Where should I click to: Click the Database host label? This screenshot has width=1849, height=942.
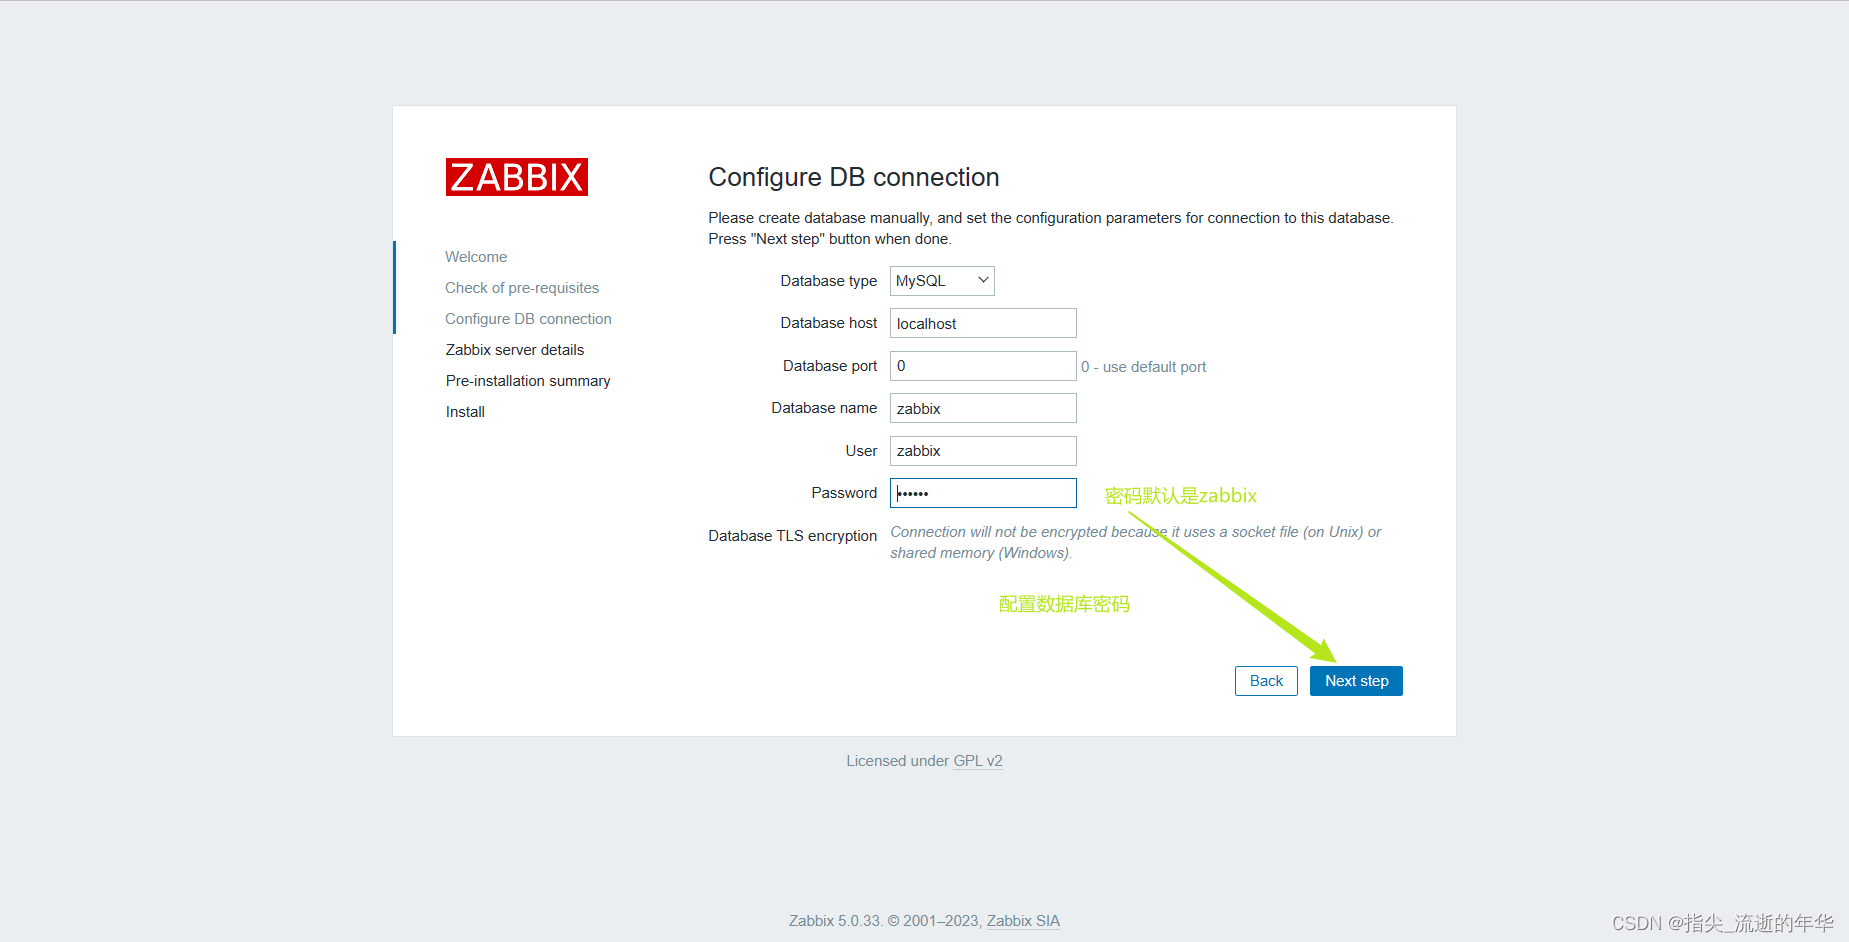pos(829,323)
